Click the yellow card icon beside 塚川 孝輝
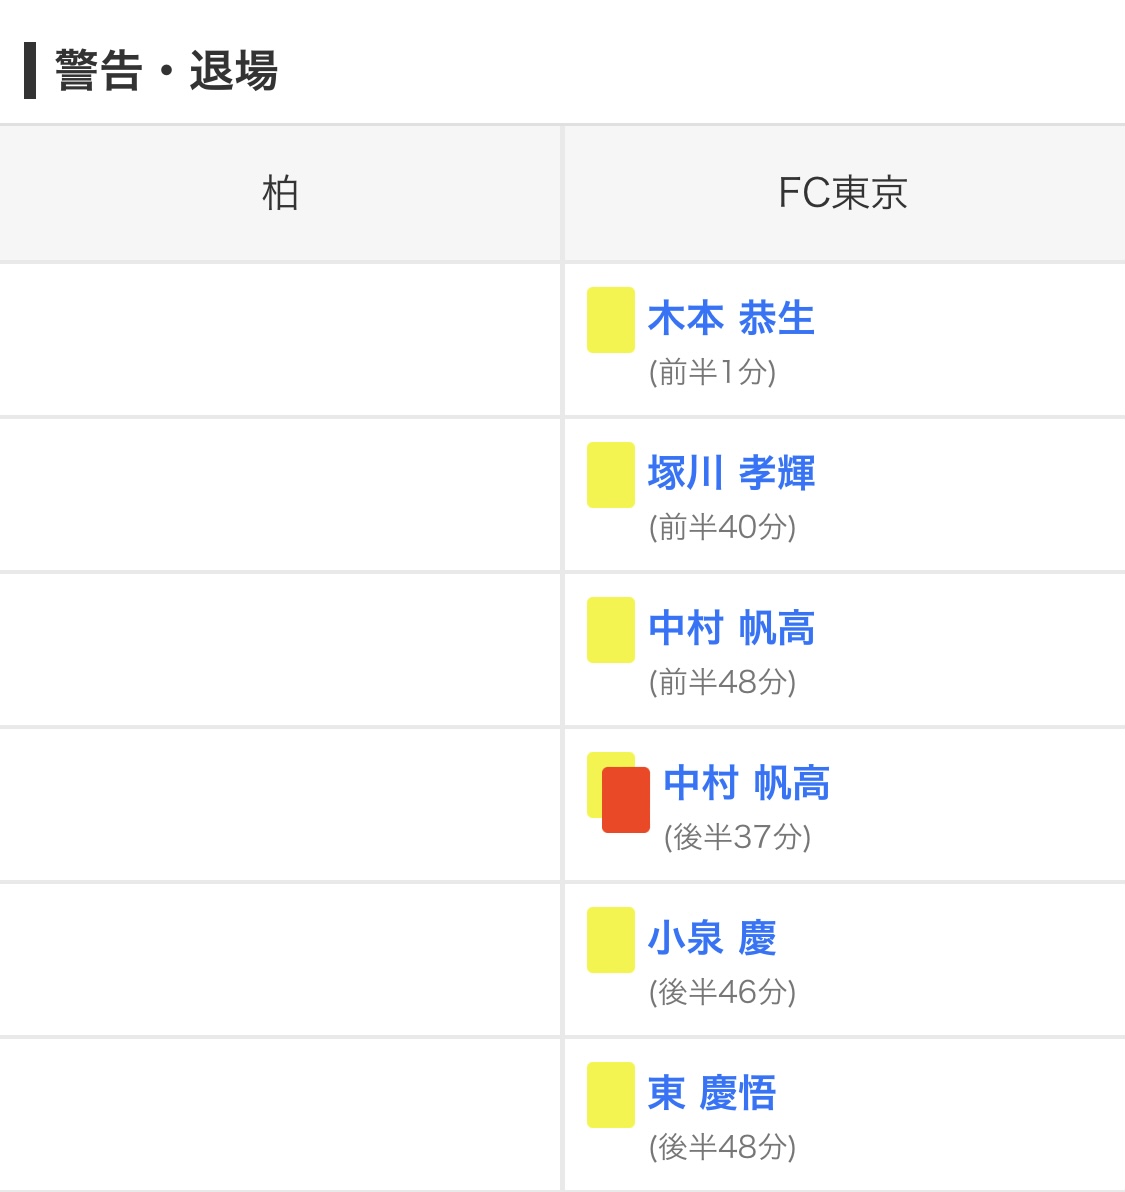 (610, 475)
